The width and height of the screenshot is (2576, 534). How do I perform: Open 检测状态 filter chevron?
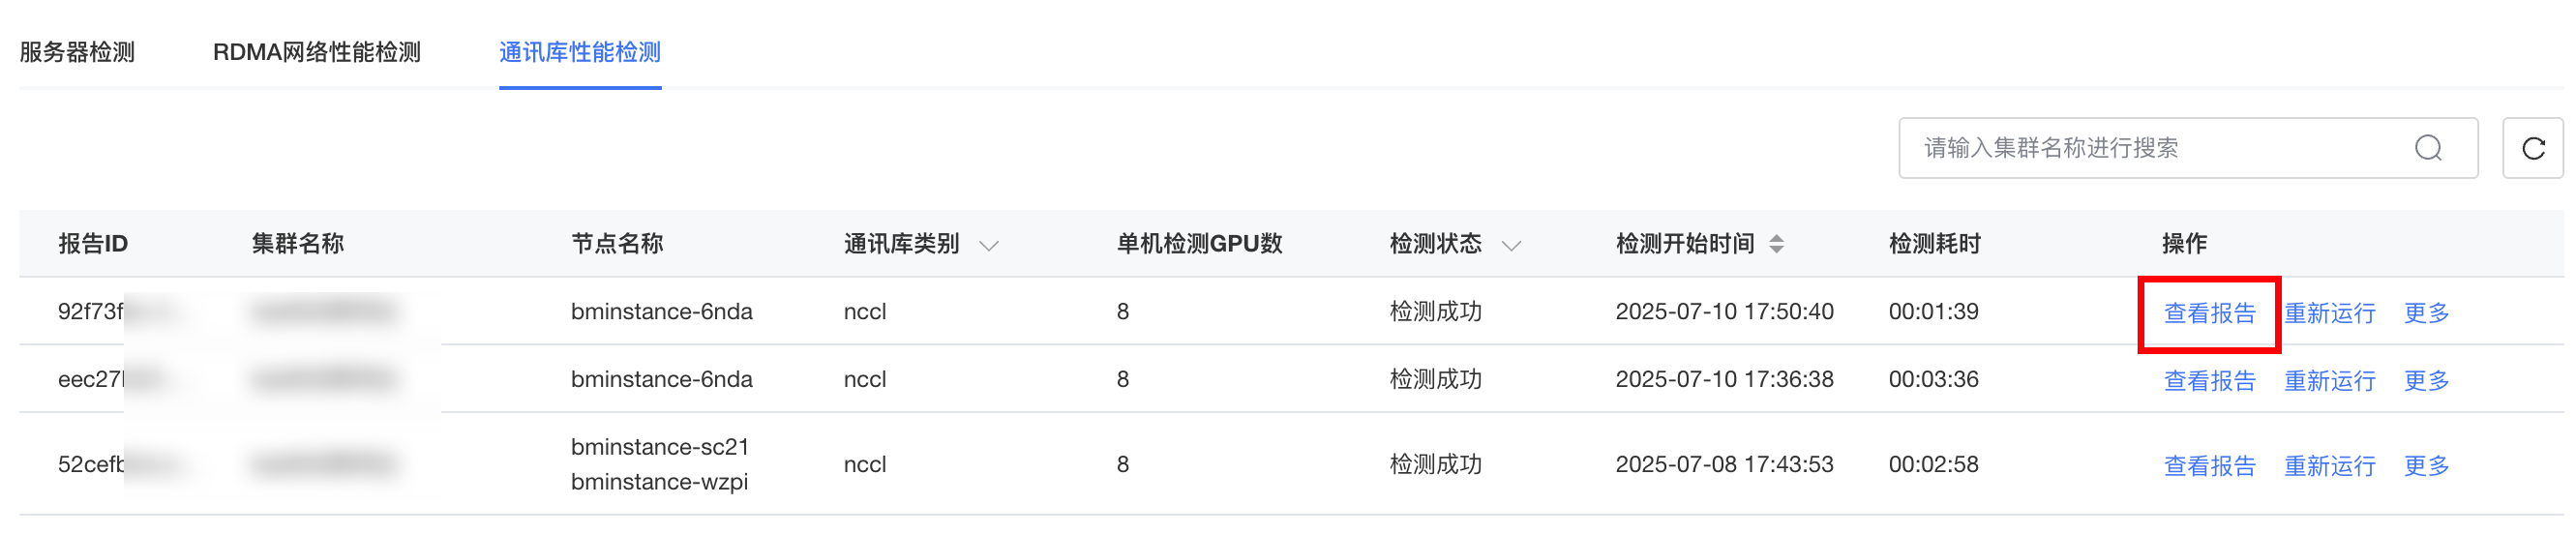tap(1511, 246)
